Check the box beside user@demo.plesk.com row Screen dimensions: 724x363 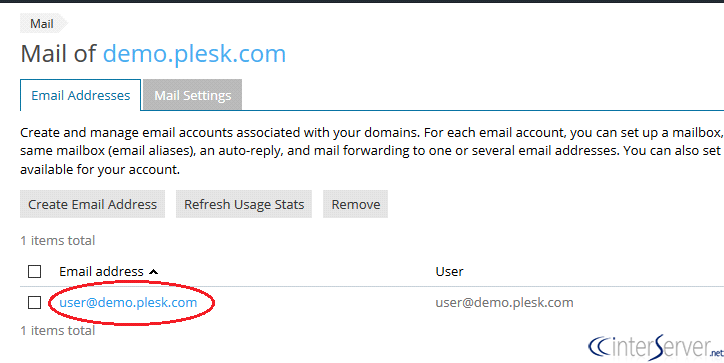tap(35, 302)
